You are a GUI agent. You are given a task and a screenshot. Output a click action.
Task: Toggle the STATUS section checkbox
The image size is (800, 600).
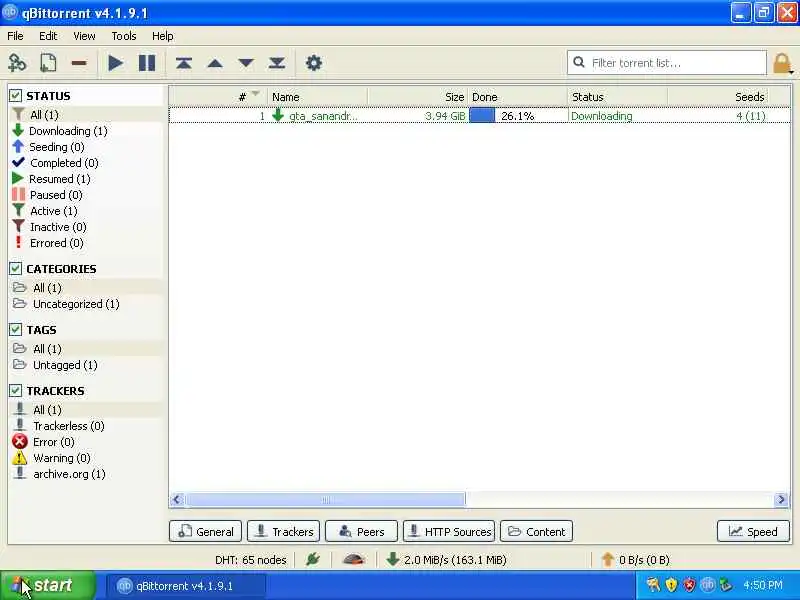(x=15, y=96)
